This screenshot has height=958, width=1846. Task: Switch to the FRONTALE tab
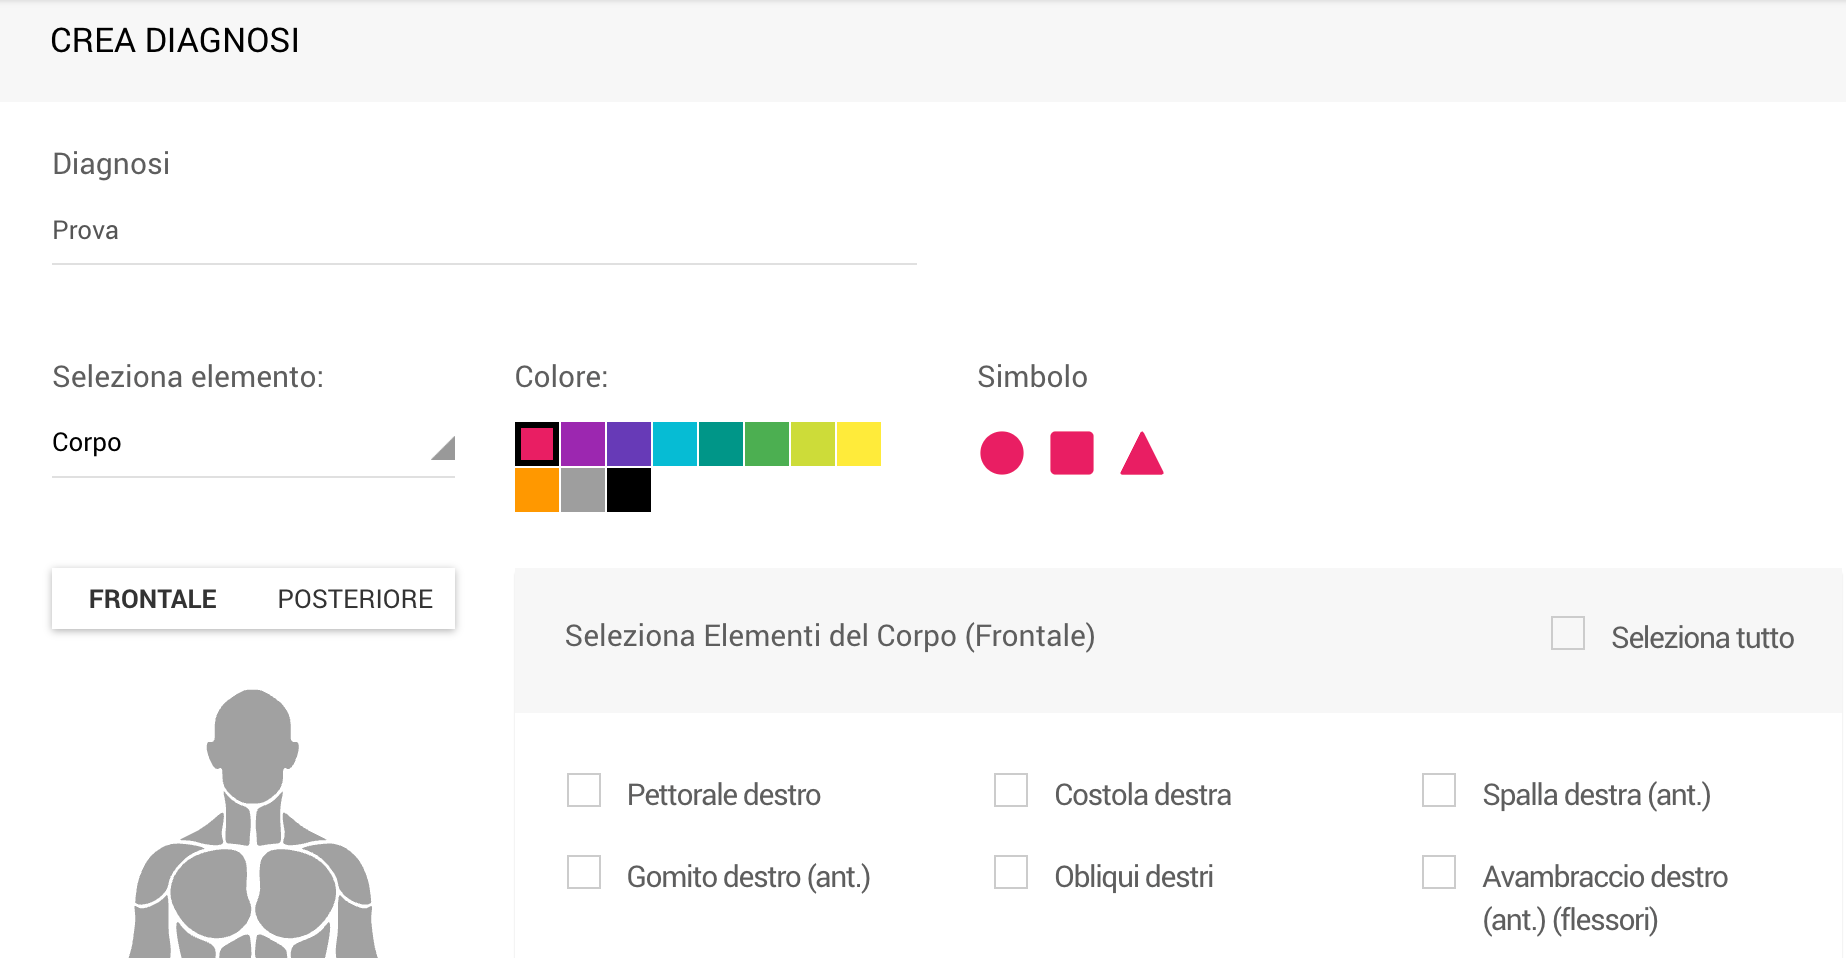pyautogui.click(x=153, y=599)
